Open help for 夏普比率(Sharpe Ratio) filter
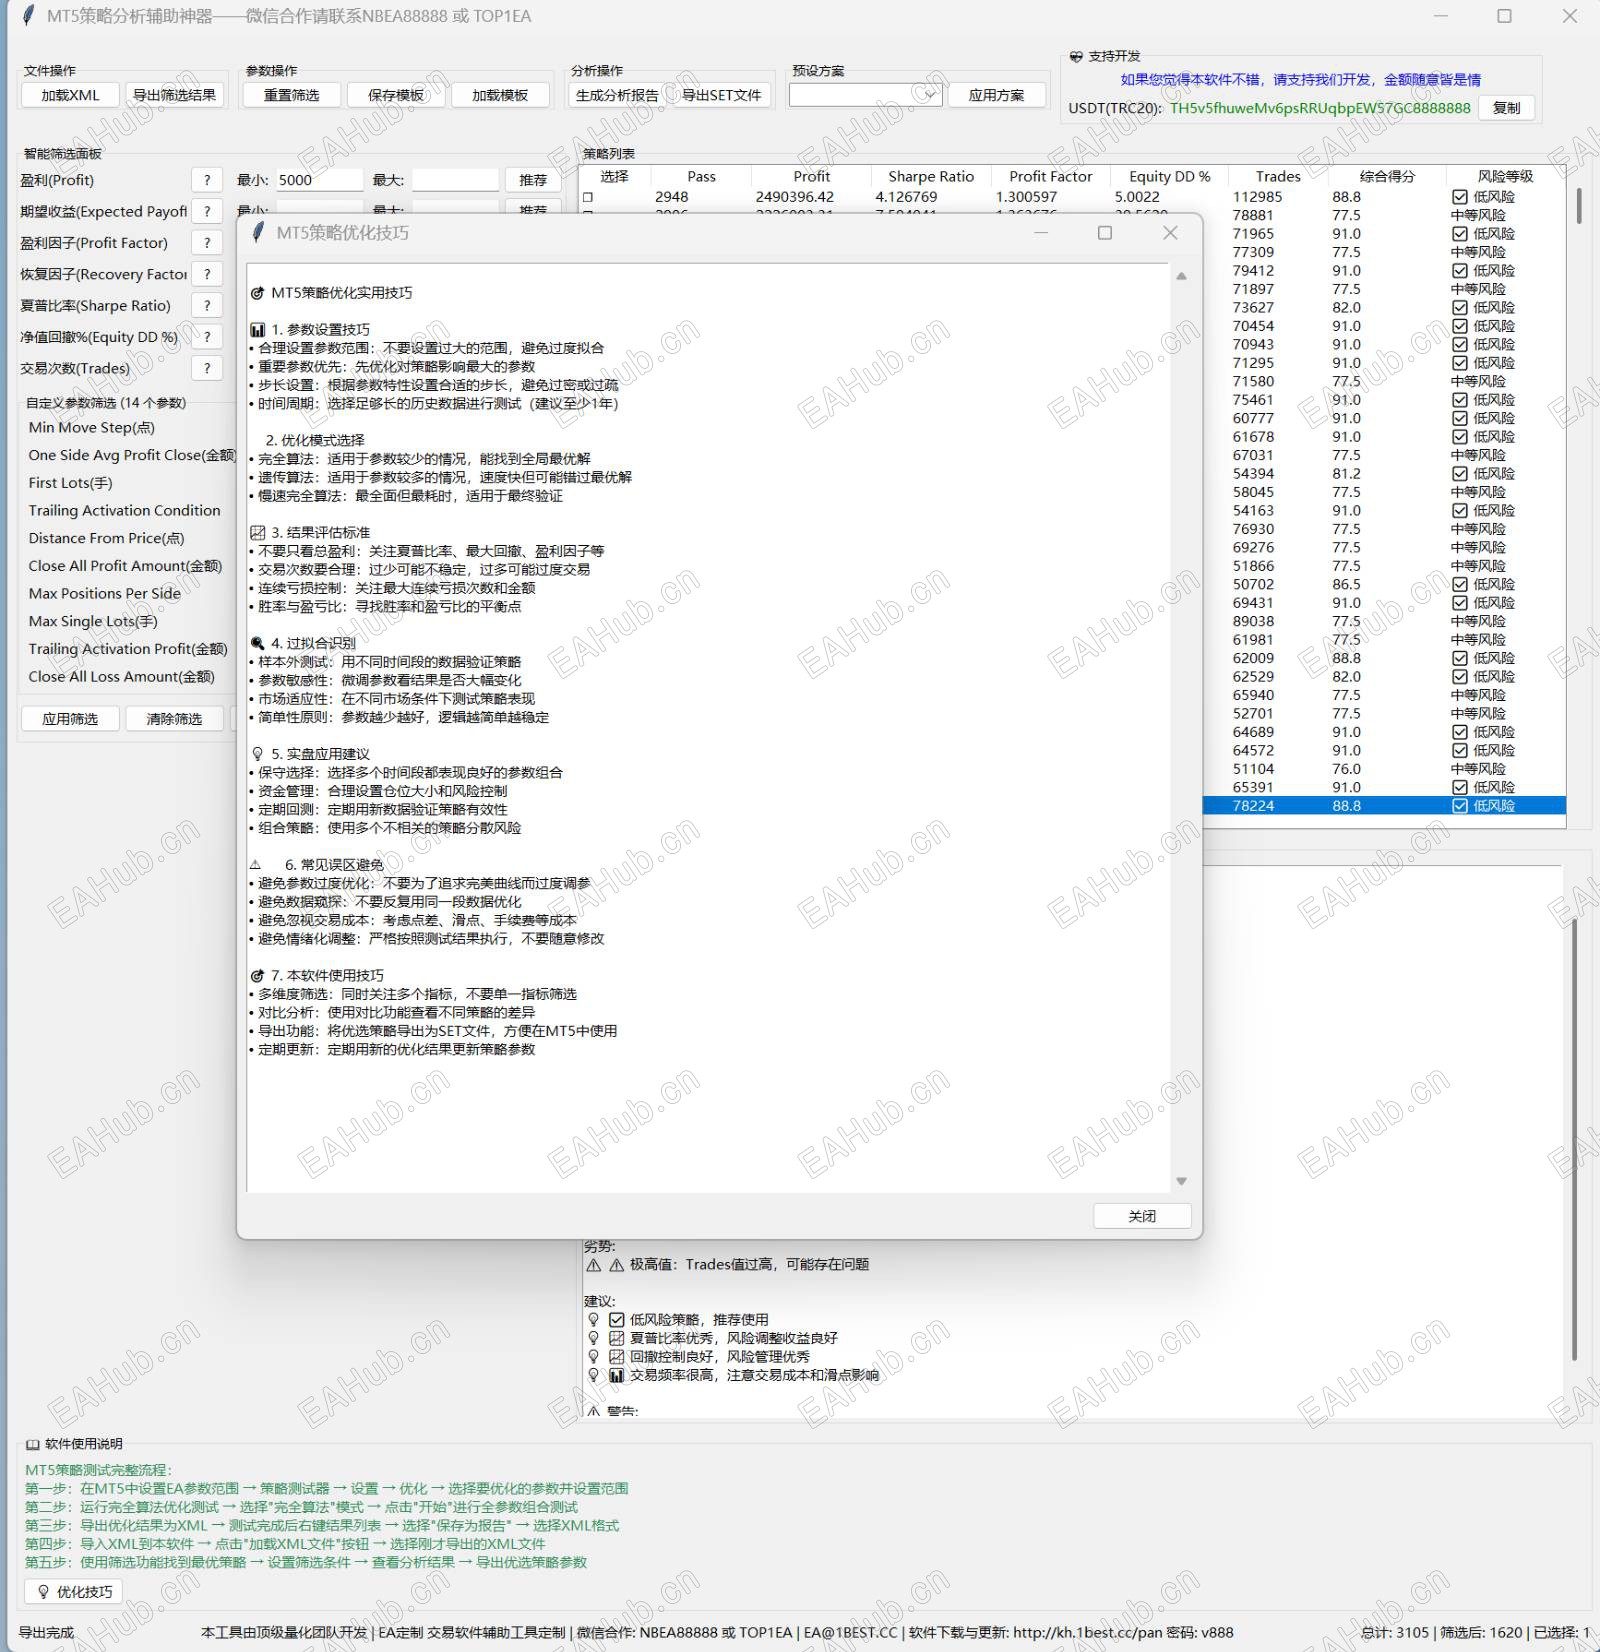Screen dimensions: 1600x1652 click(x=206, y=305)
